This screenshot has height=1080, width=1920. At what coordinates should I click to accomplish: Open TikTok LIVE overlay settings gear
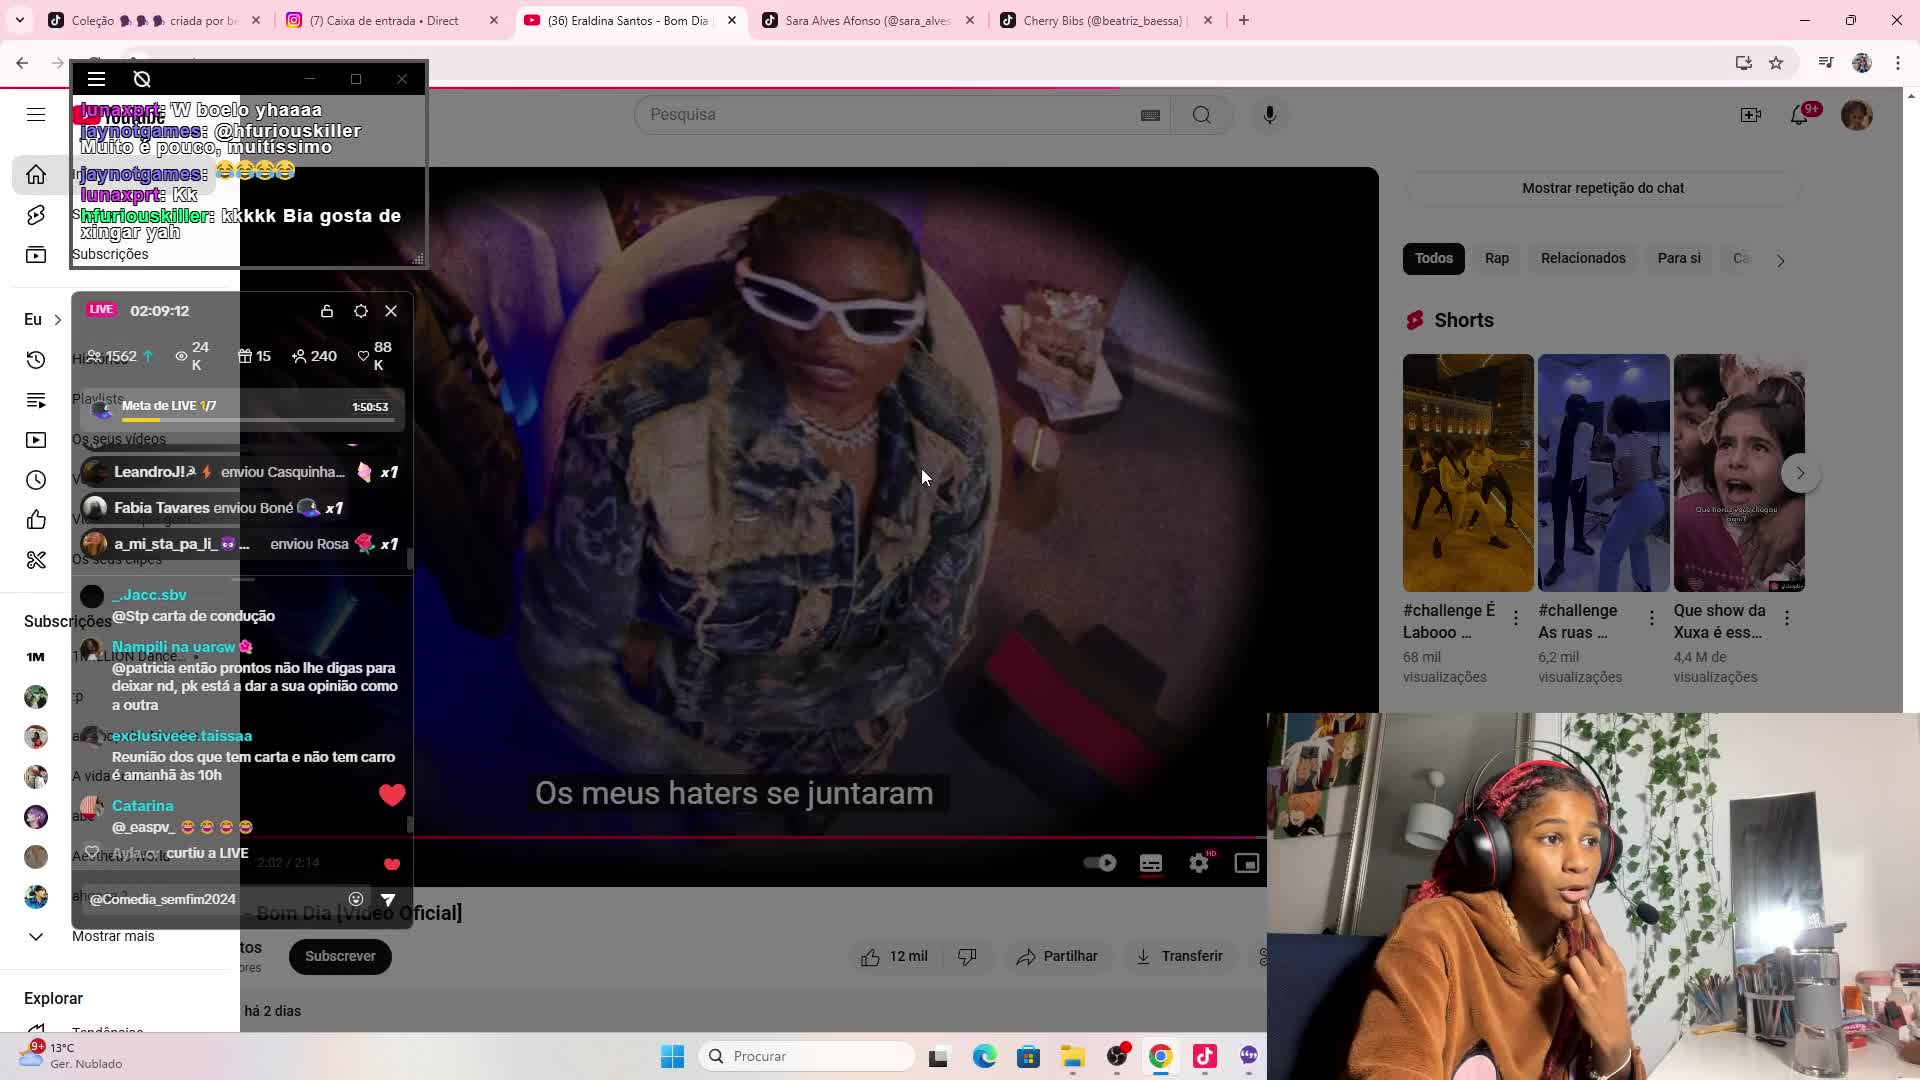click(x=361, y=311)
